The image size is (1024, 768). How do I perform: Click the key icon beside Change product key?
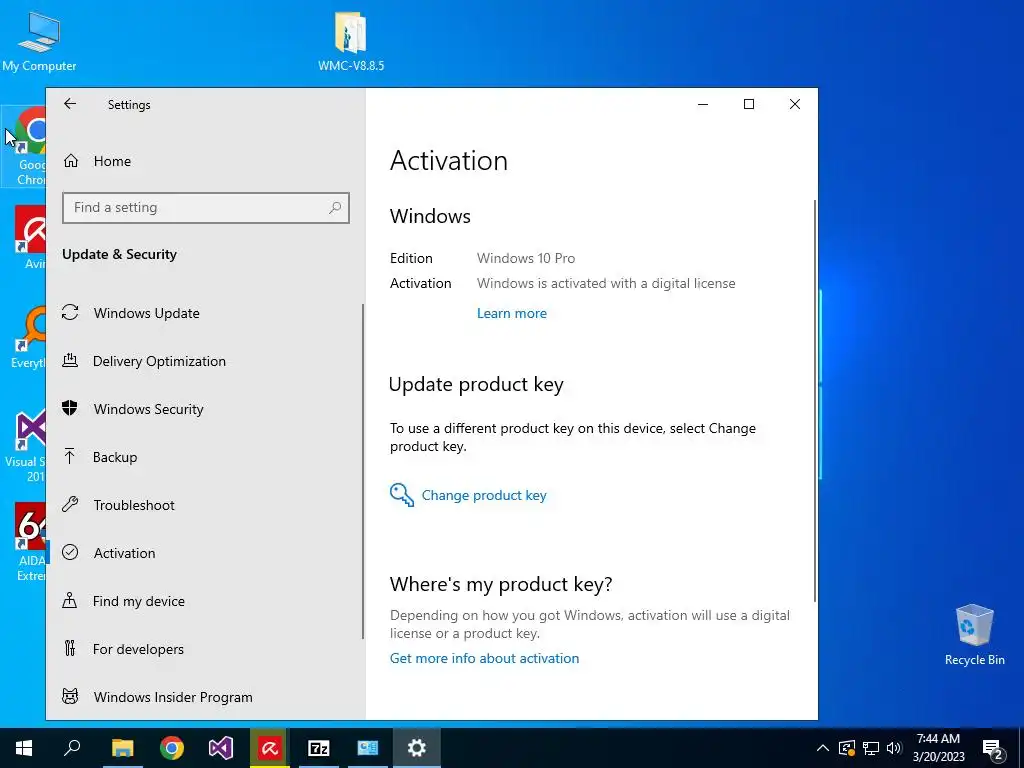402,495
